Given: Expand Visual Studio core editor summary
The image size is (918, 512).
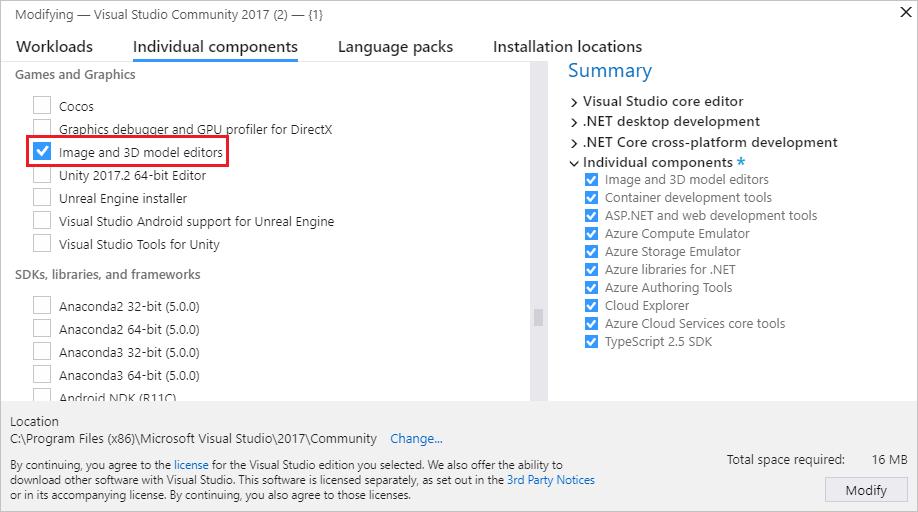Looking at the screenshot, I should point(574,102).
